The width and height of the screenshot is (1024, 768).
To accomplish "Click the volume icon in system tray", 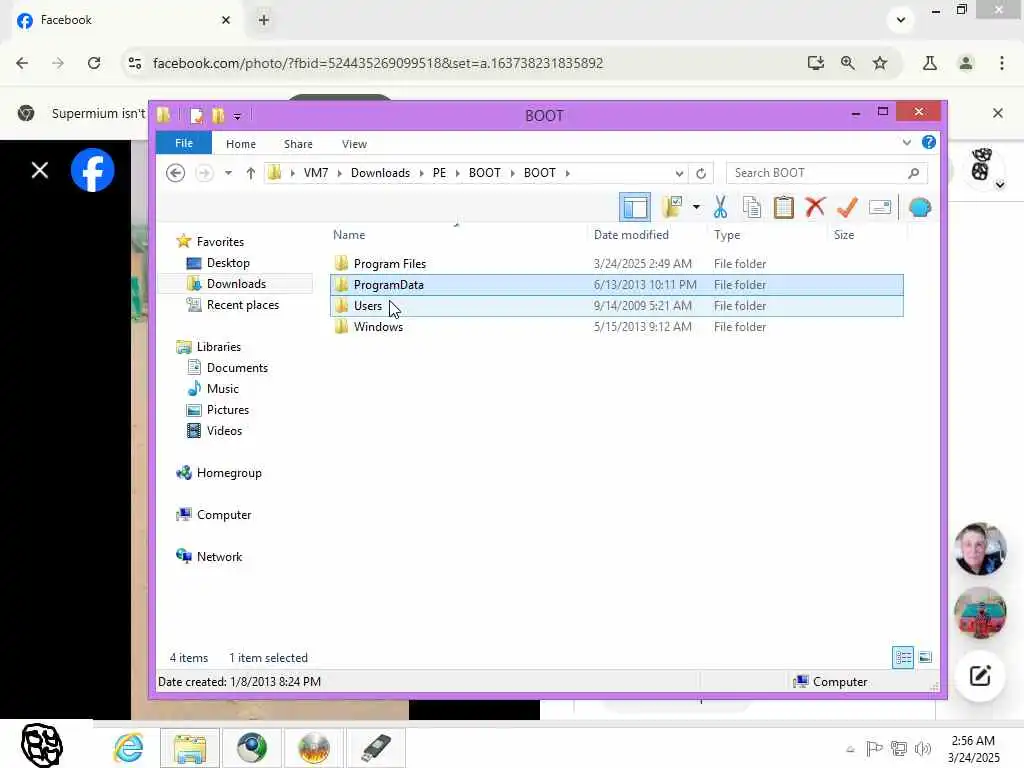I will coord(923,748).
